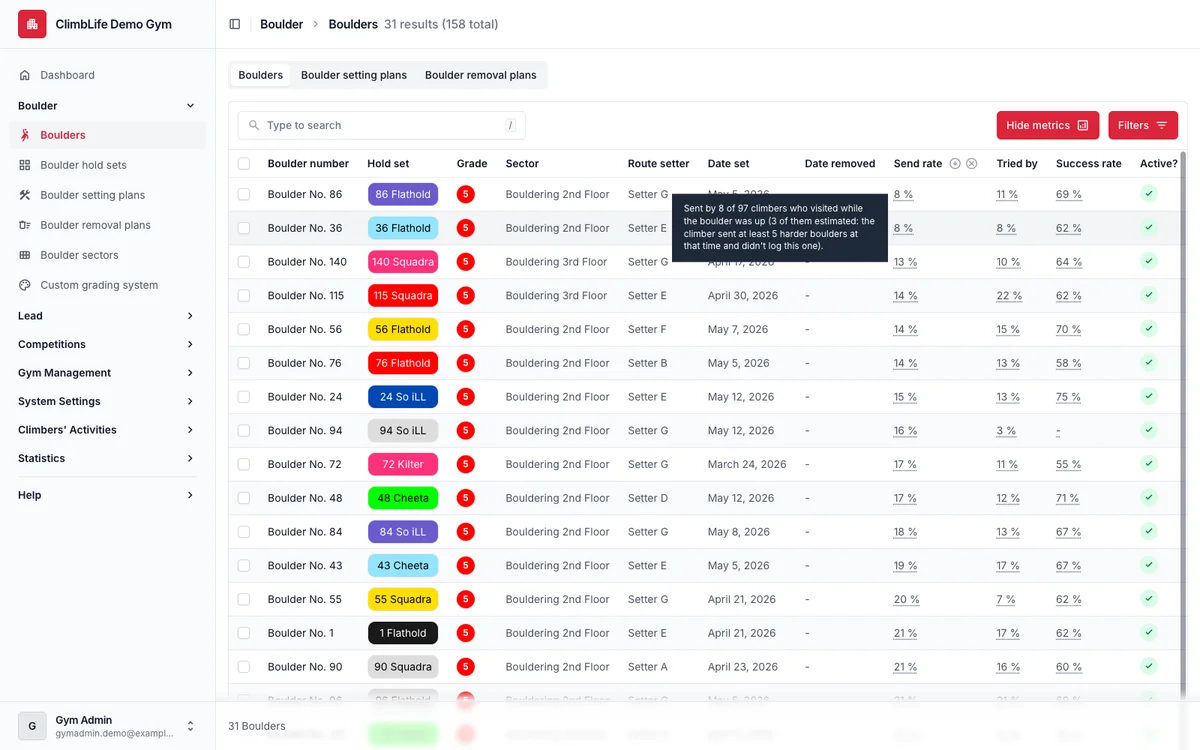Open Boulder sectors from the sidebar
1200x750 pixels.
tap(107, 255)
